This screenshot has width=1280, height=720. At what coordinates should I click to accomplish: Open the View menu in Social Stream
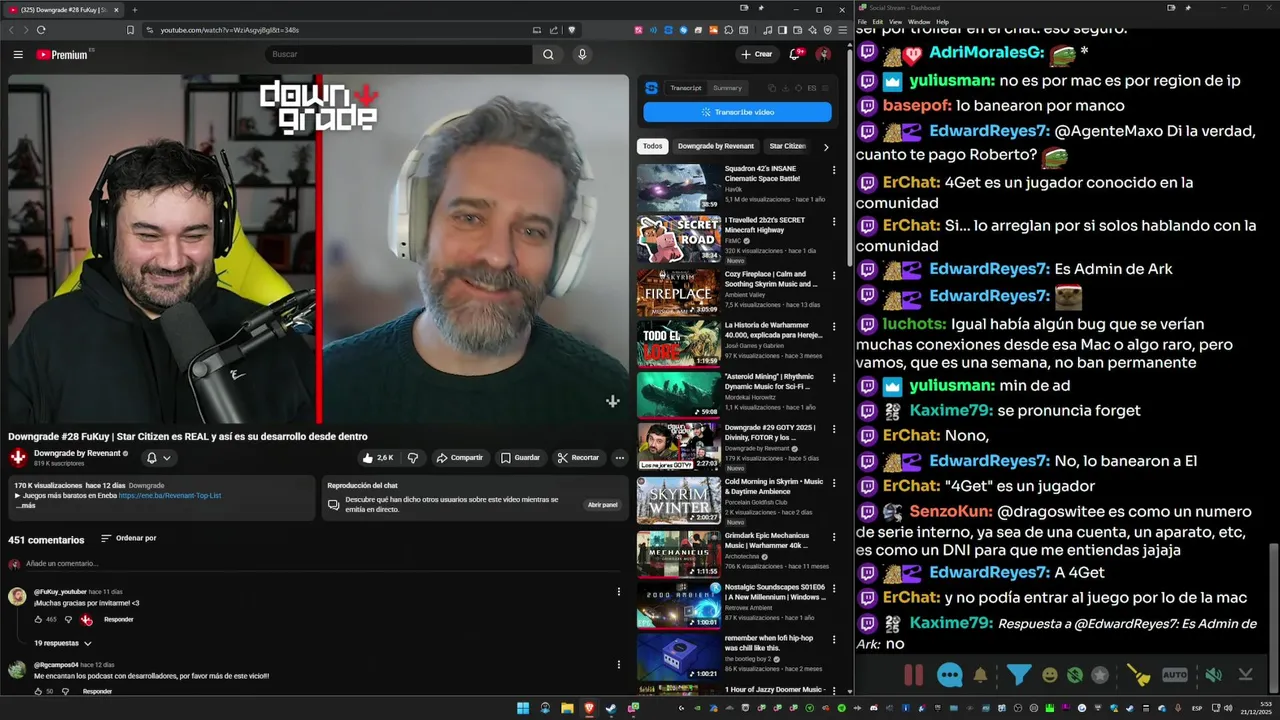pyautogui.click(x=895, y=21)
